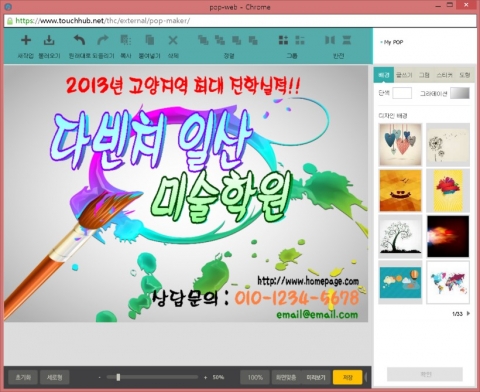Select the 배경 (background) tab
This screenshot has width=480, height=392.
(x=384, y=75)
